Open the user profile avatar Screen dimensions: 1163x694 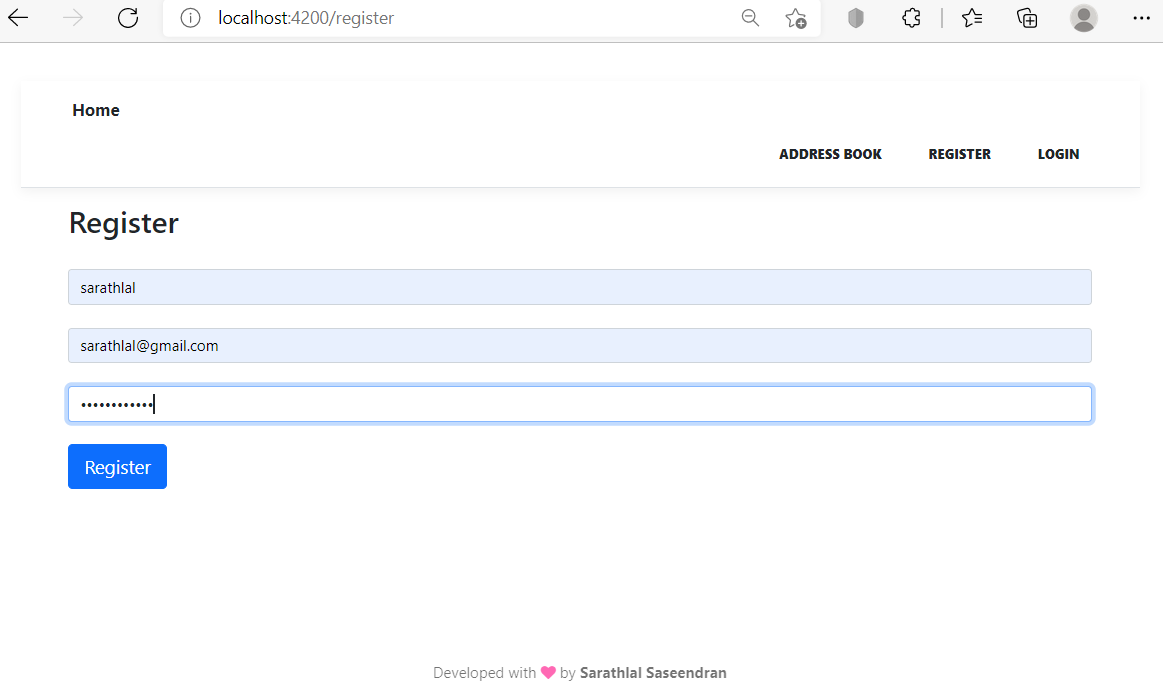(1083, 18)
